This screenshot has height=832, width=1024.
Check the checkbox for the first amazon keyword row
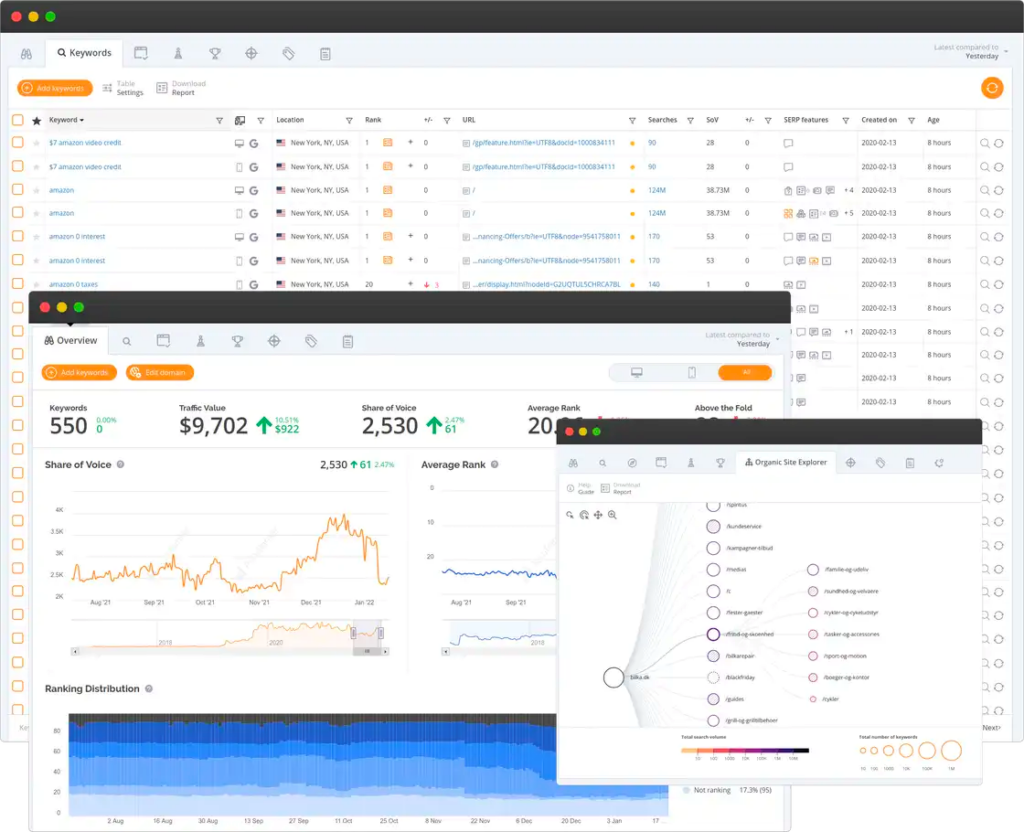pos(17,189)
